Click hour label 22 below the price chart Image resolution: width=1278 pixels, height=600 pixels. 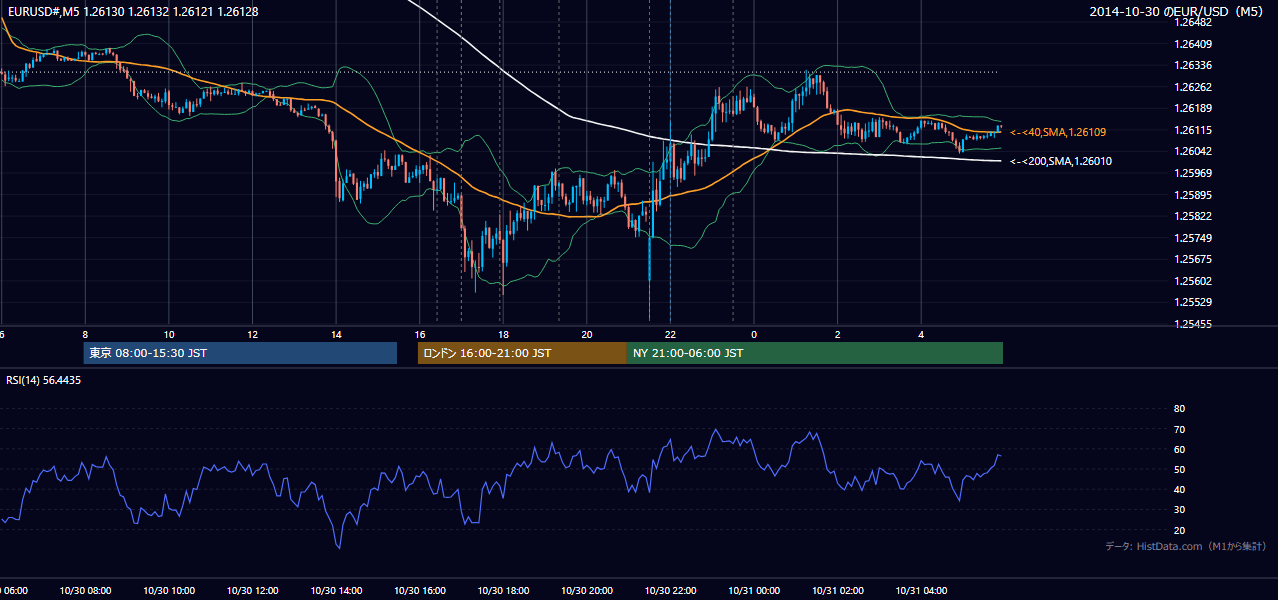coord(670,334)
